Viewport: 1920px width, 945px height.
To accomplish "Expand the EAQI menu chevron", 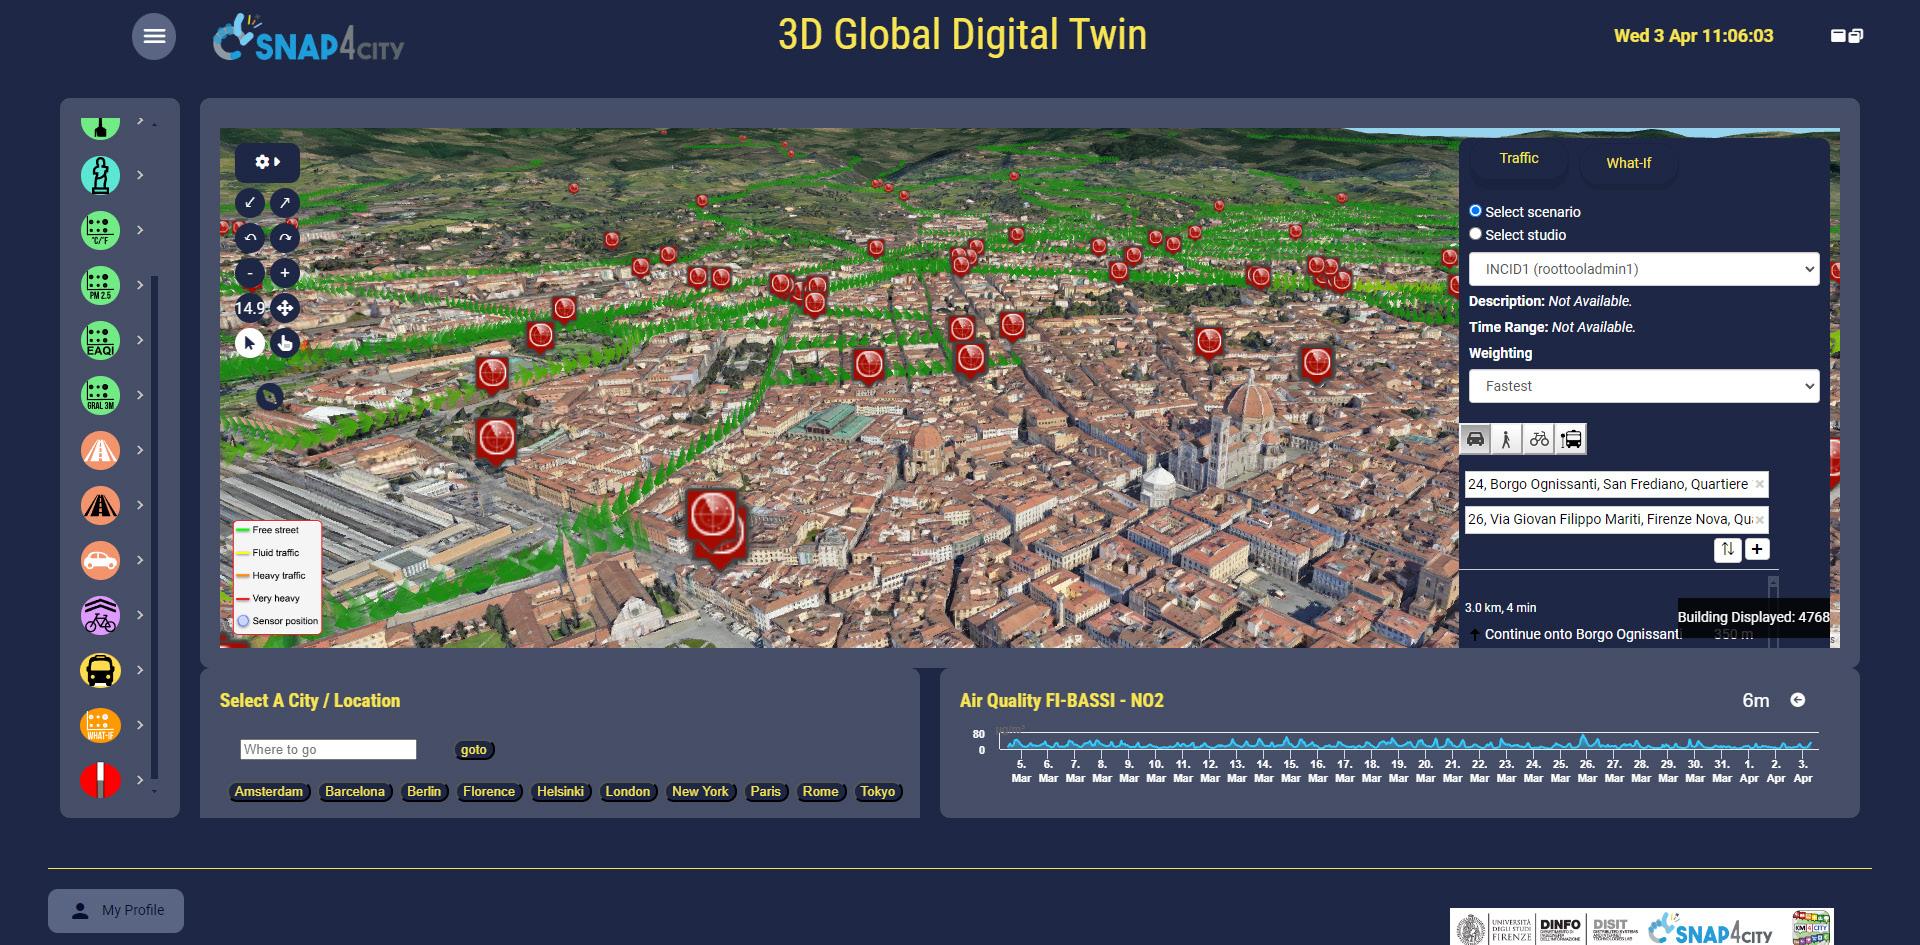I will 140,340.
